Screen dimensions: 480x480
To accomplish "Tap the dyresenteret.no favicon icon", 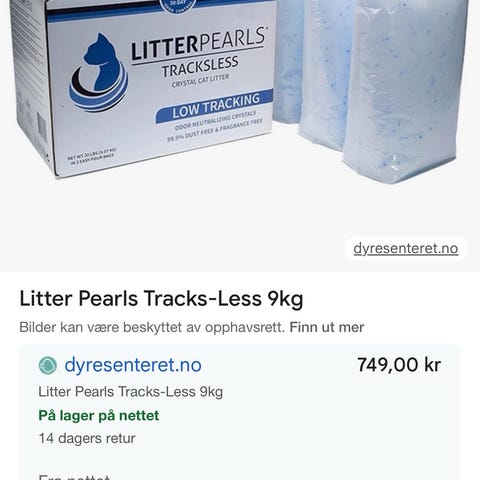I will pyautogui.click(x=48, y=365).
